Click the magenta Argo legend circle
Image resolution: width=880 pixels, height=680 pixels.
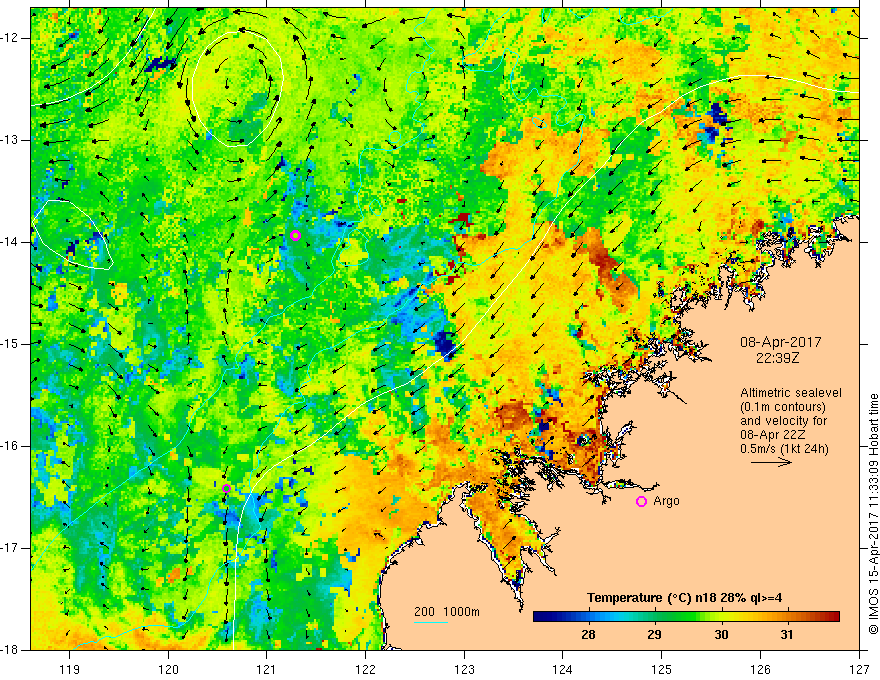click(641, 502)
